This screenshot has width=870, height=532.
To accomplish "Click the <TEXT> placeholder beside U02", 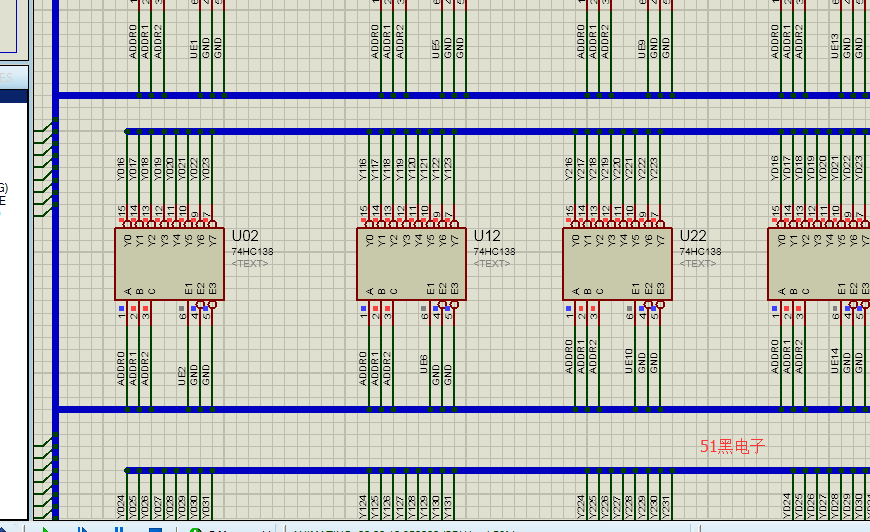I will [250, 264].
